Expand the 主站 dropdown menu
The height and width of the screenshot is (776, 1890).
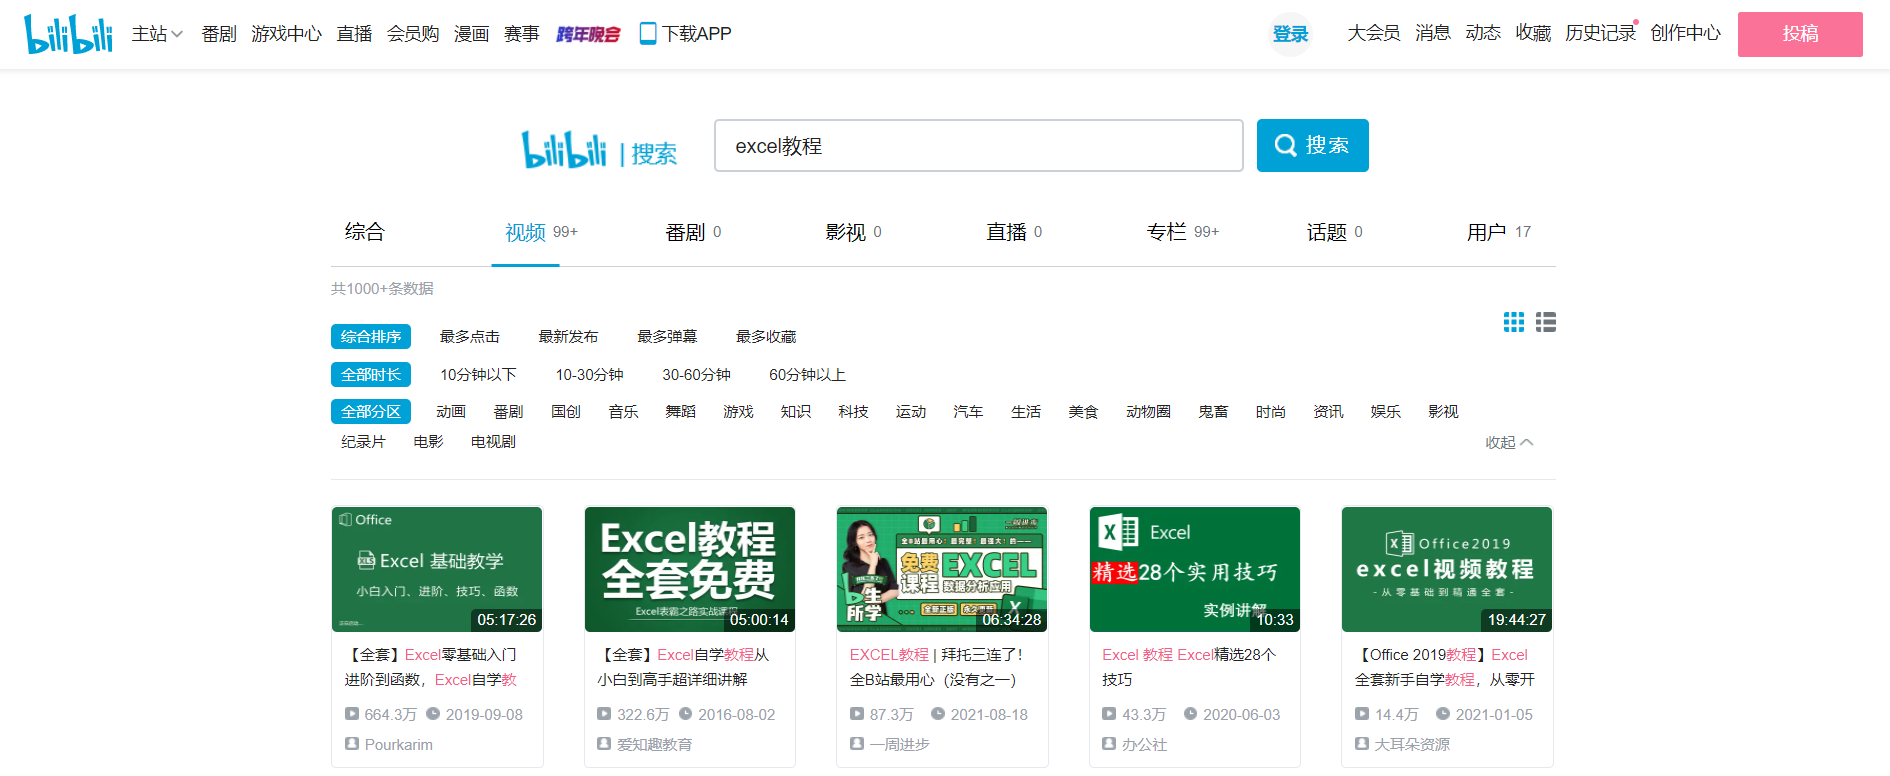click(157, 34)
